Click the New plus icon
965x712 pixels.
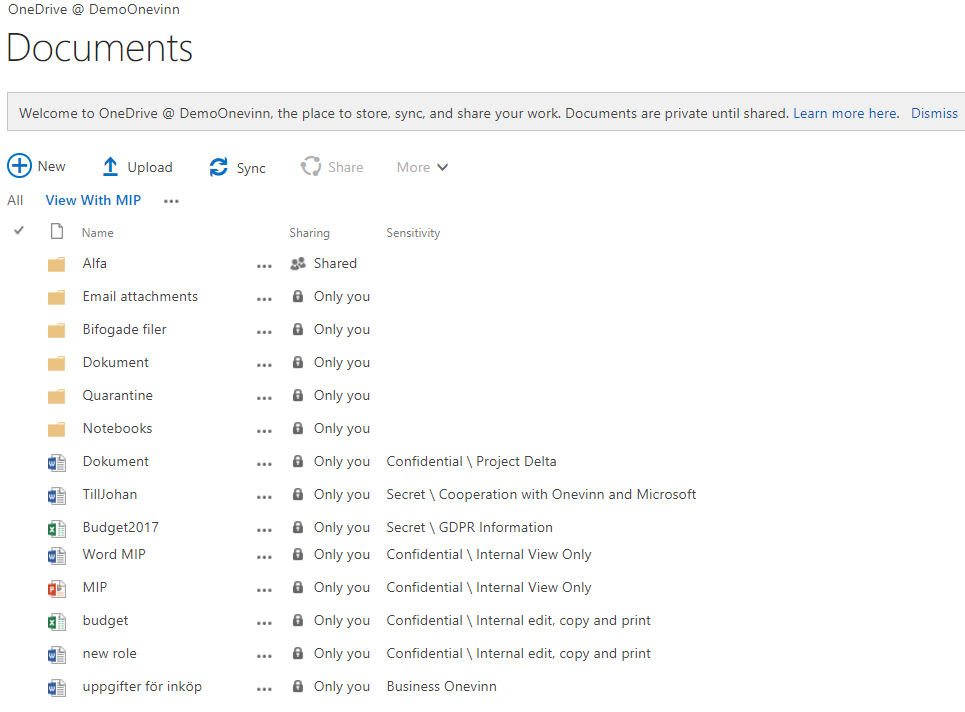[x=19, y=166]
